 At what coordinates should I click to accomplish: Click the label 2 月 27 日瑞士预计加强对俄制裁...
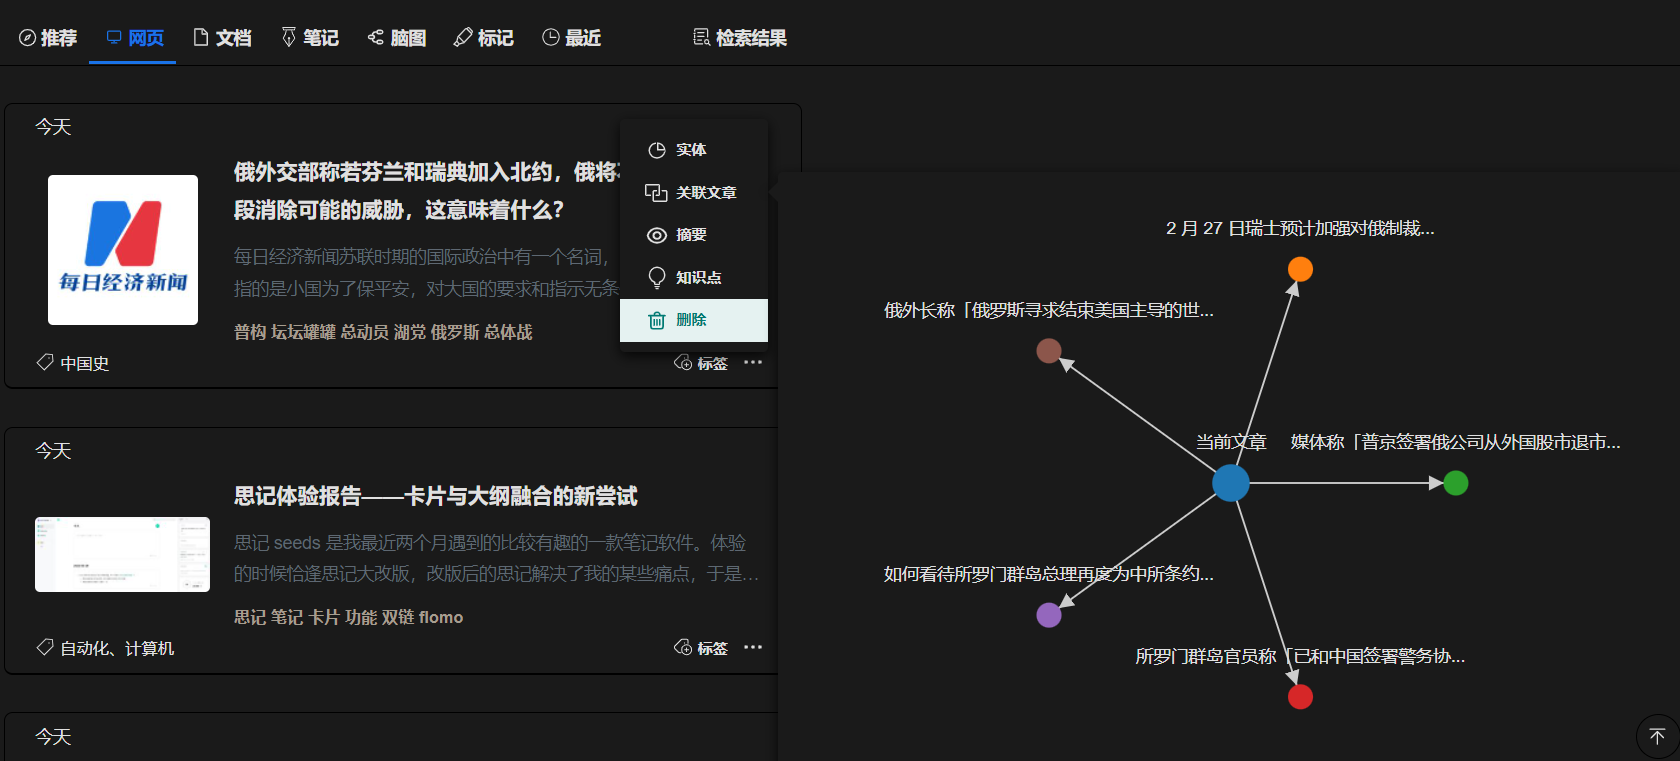pos(1300,228)
